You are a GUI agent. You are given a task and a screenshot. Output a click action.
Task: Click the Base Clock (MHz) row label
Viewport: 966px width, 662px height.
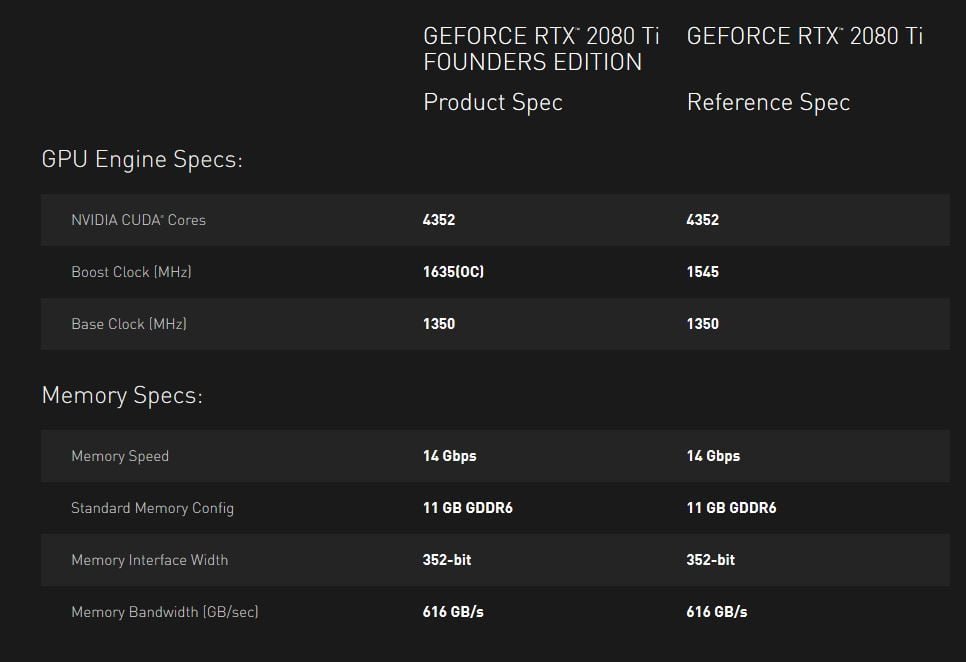[x=129, y=324]
